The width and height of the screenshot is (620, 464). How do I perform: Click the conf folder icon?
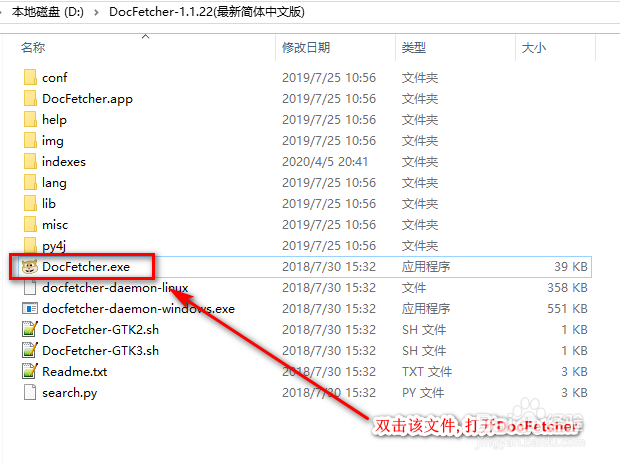click(x=30, y=77)
